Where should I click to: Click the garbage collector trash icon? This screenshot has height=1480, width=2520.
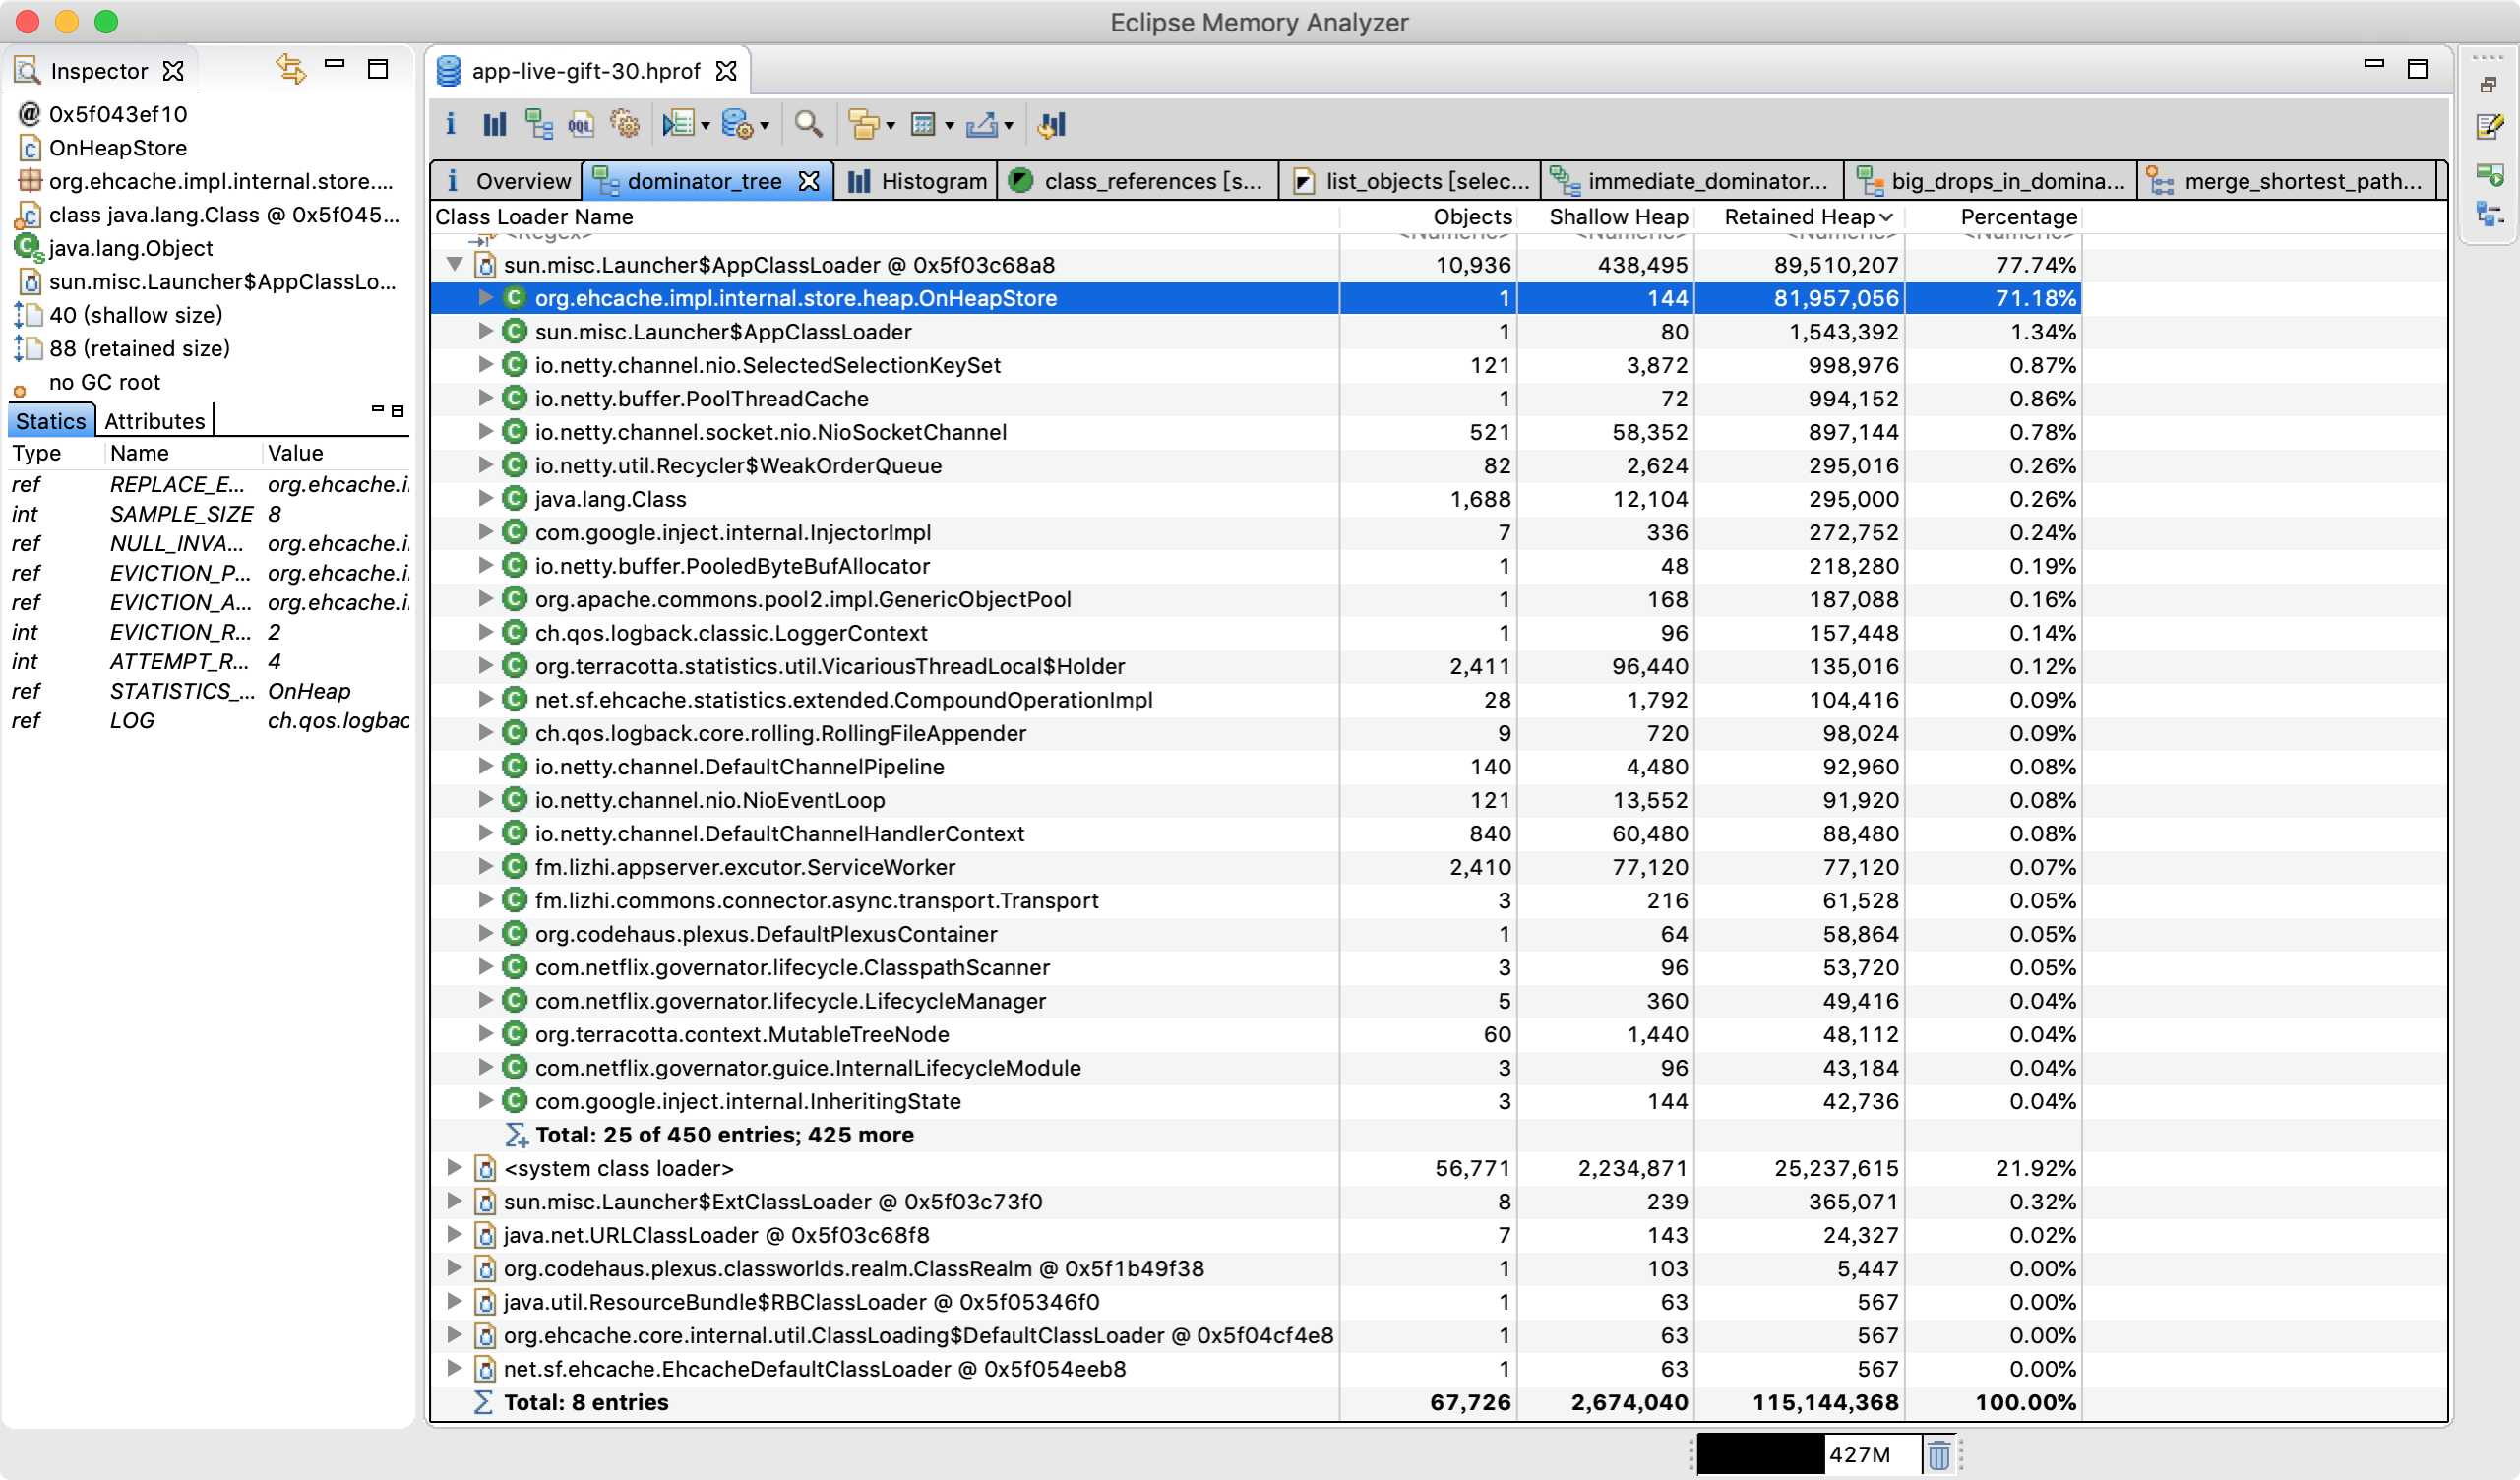[x=1938, y=1454]
